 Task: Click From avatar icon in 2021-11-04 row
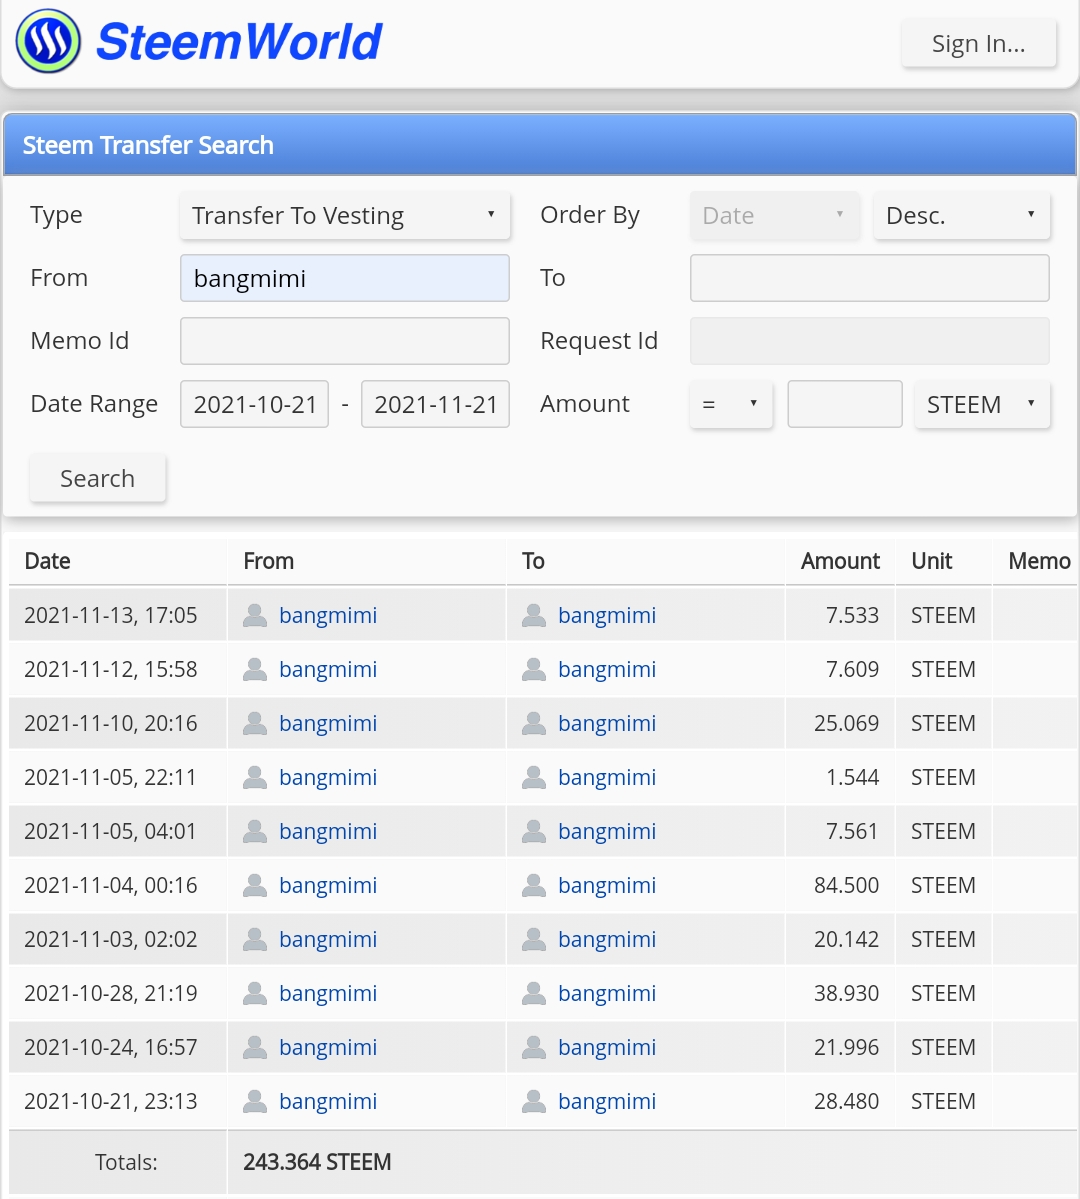click(x=255, y=885)
